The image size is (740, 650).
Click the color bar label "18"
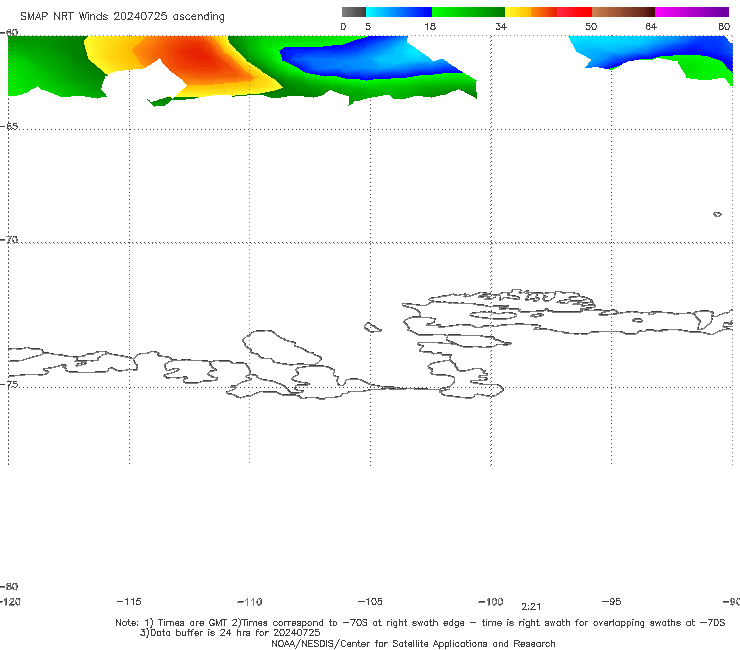[430, 27]
